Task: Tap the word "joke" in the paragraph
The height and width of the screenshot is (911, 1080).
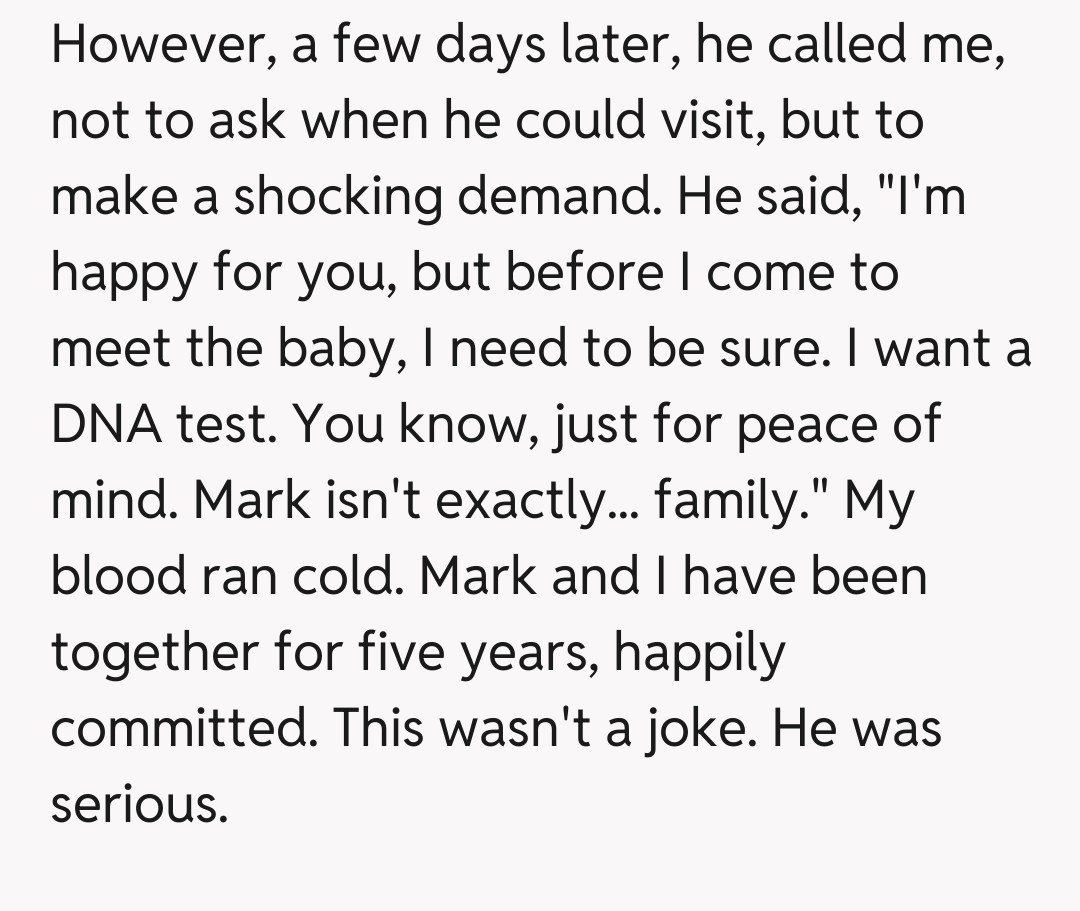Action: point(691,729)
